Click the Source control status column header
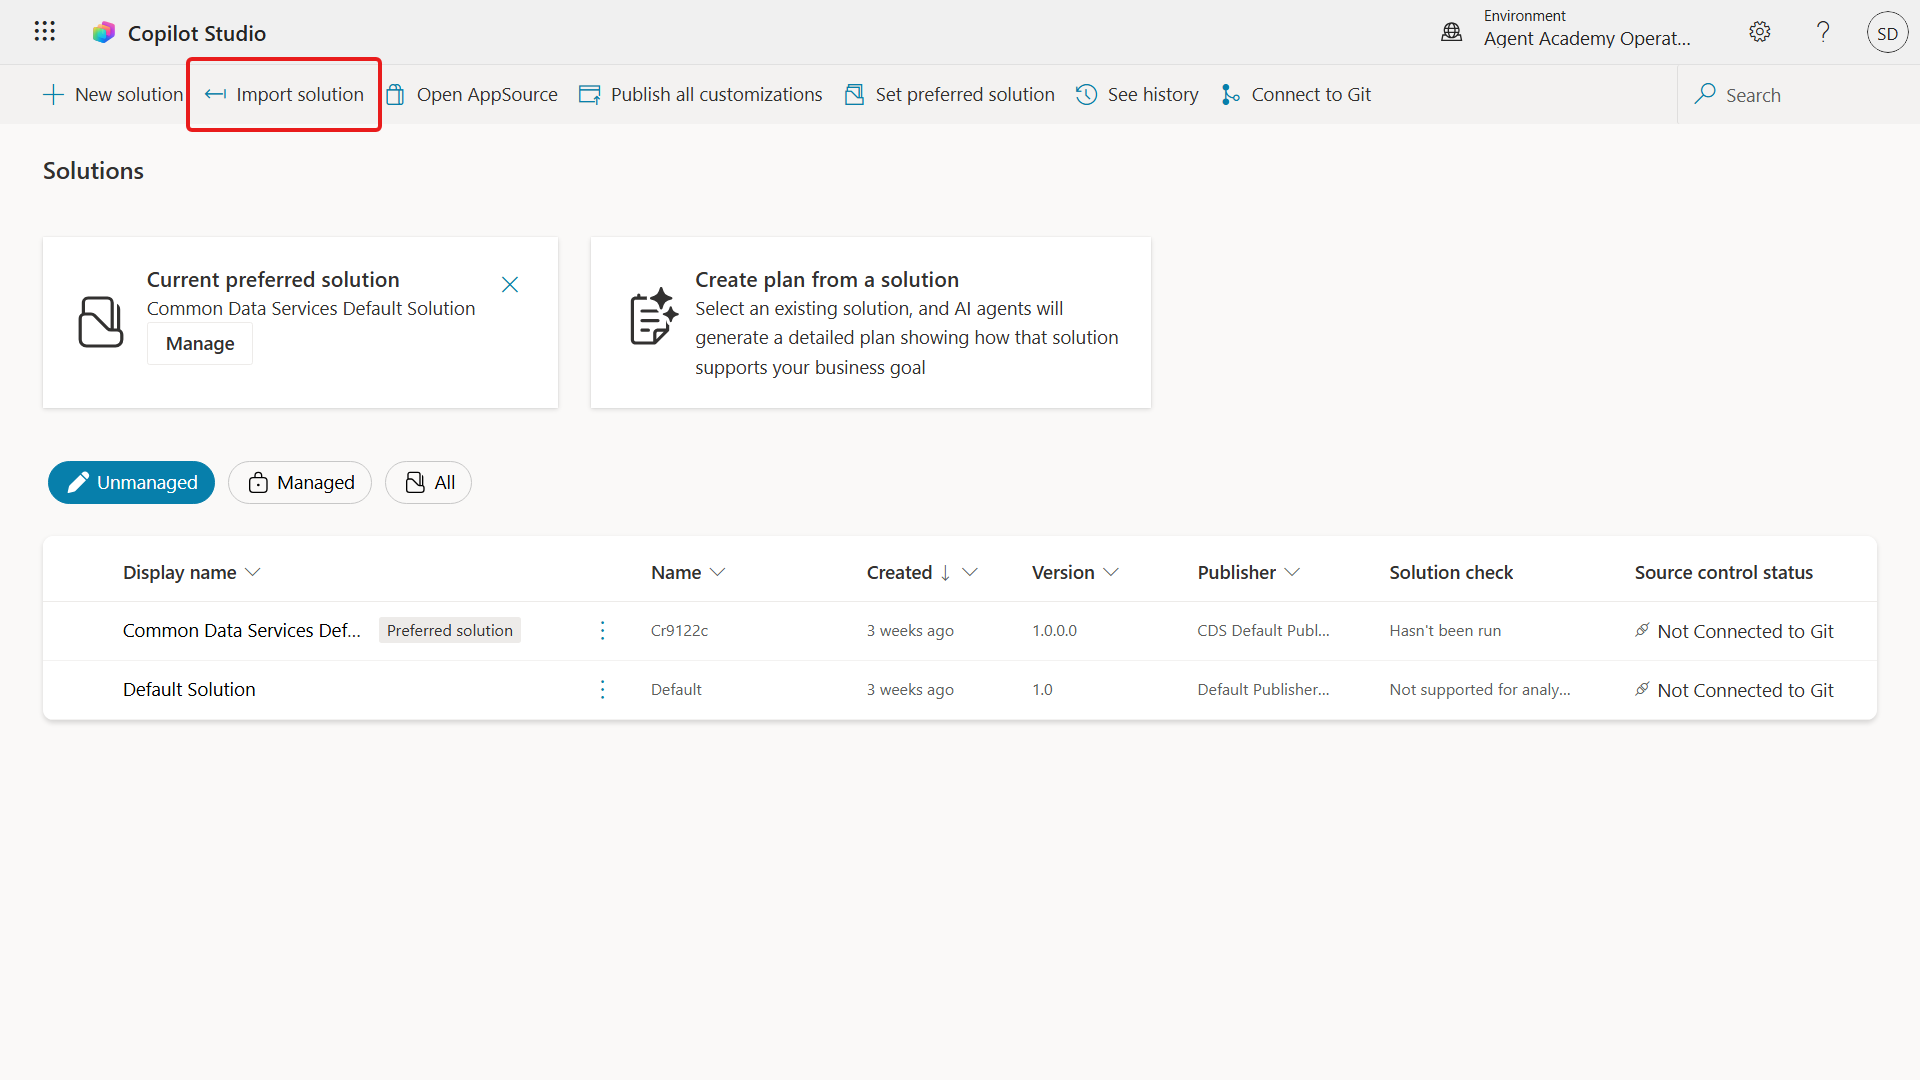This screenshot has height=1080, width=1920. pos(1724,572)
